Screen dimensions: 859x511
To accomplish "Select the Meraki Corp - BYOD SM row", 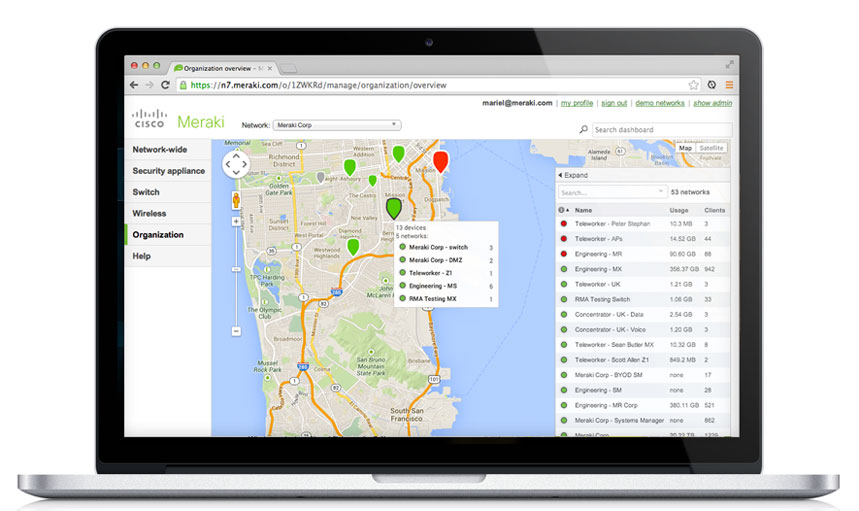I will (x=643, y=375).
